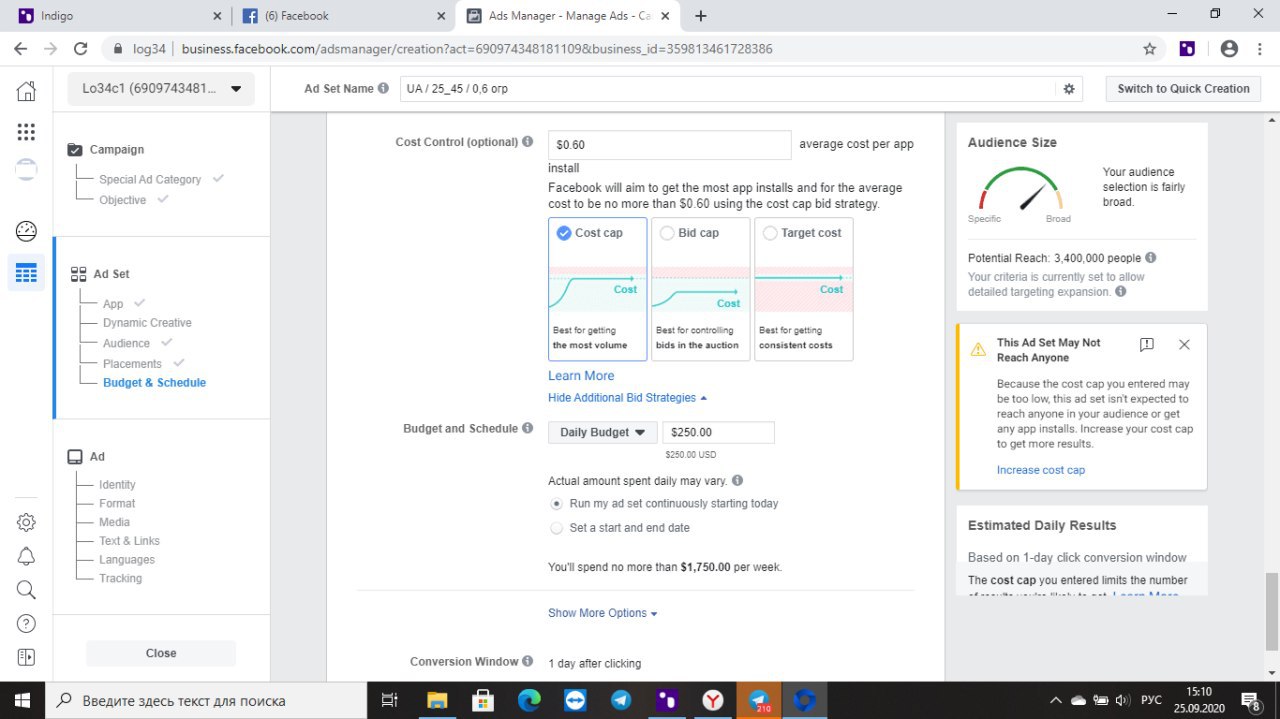Click the Windows taskbar search box
The width and height of the screenshot is (1280, 719).
click(207, 700)
